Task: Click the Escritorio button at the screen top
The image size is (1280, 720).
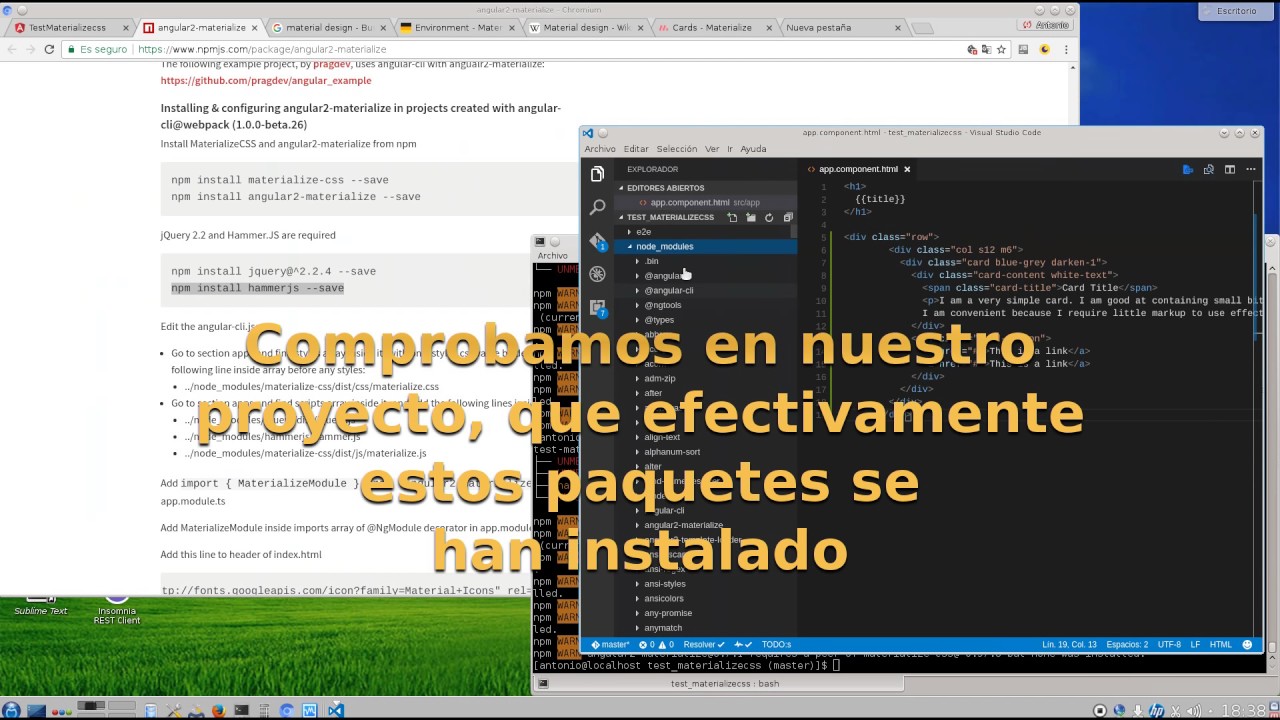Action: coord(1236,11)
